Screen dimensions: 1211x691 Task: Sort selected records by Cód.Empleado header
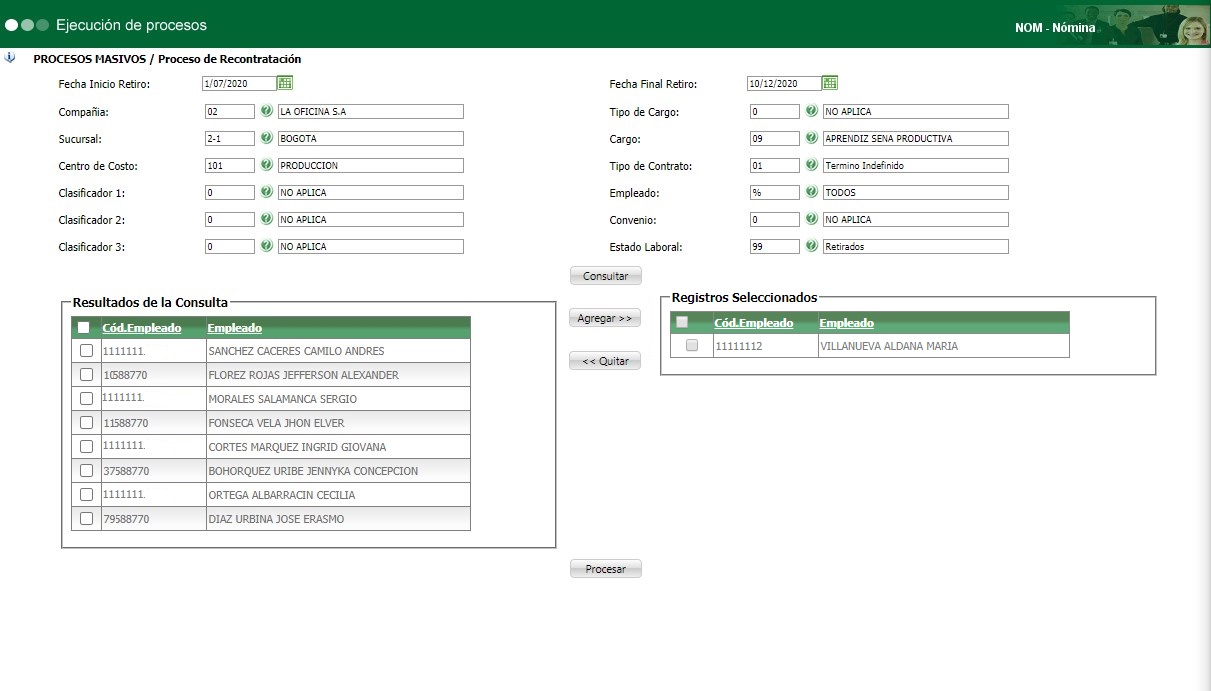tap(754, 322)
